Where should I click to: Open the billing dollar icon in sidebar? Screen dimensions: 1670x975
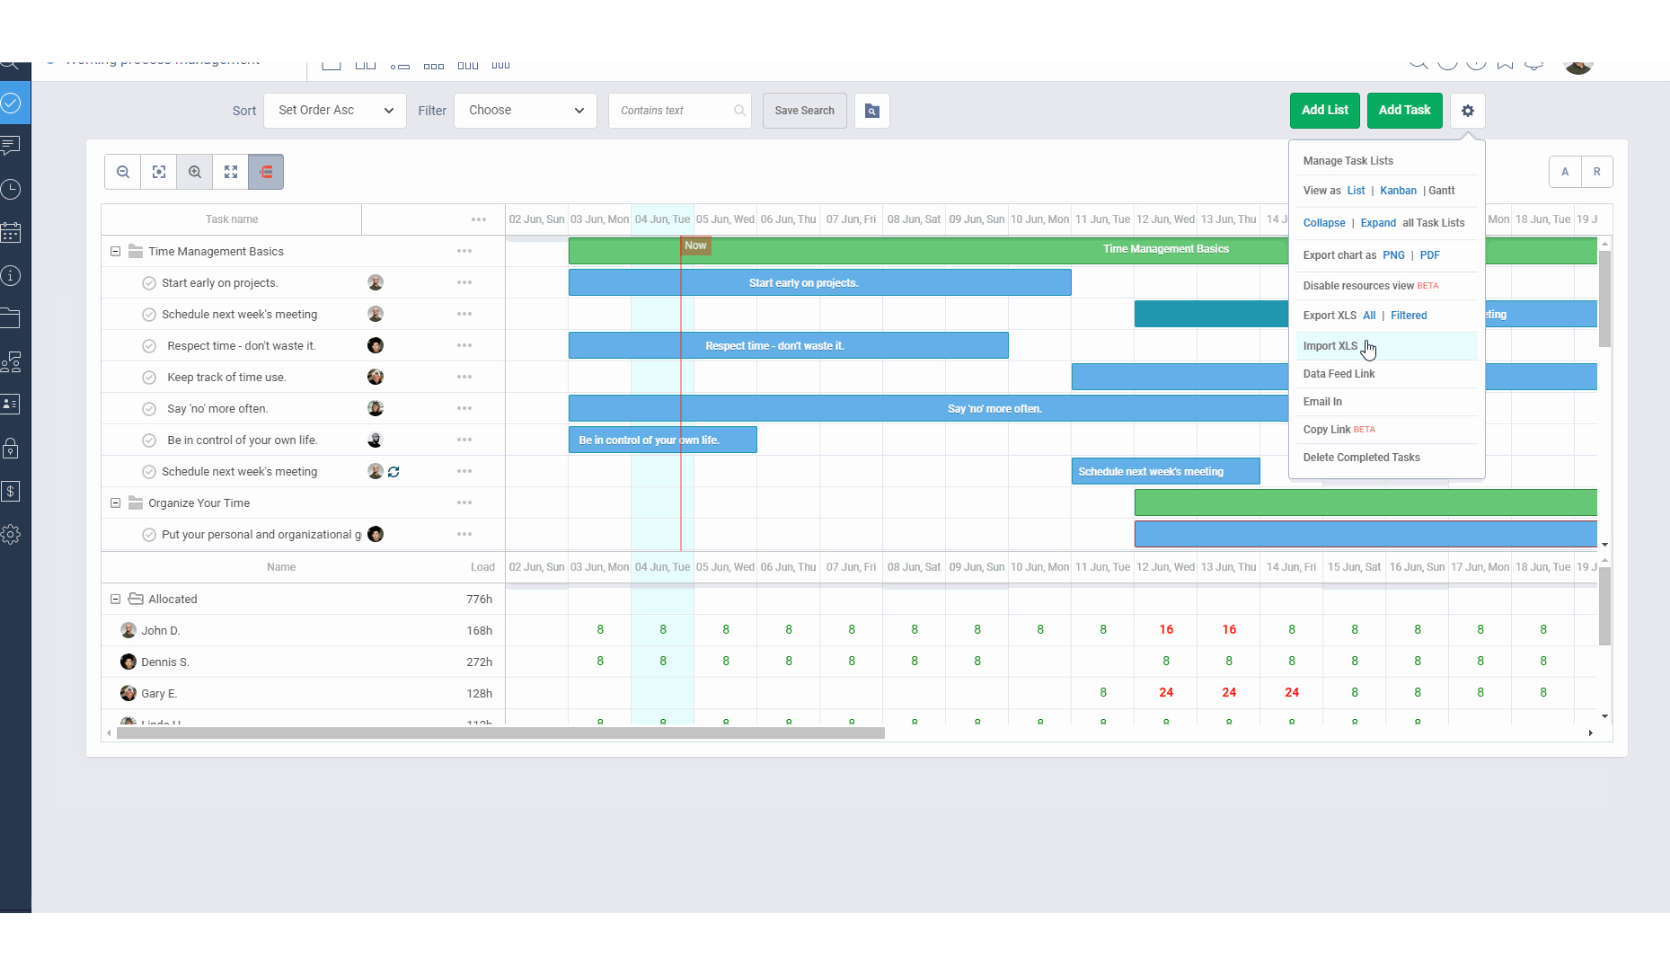pos(11,491)
